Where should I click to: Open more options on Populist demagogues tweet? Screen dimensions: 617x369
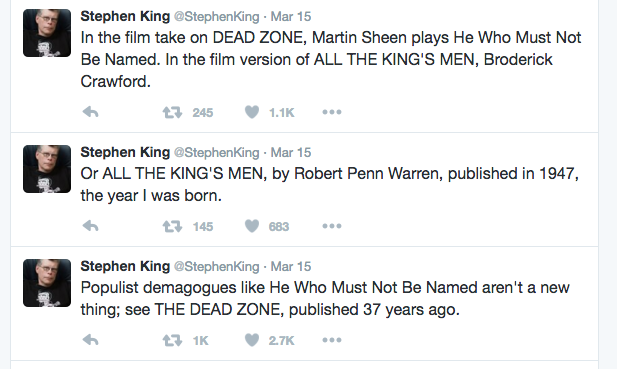pos(332,340)
